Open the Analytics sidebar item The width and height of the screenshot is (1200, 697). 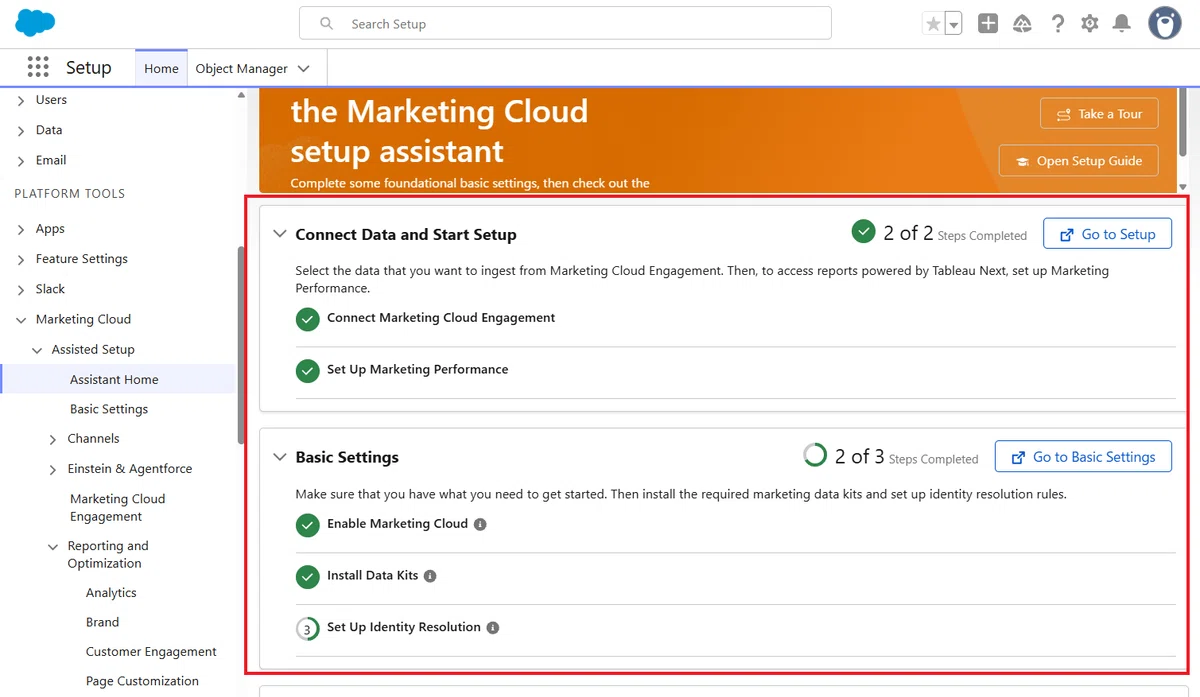111,593
